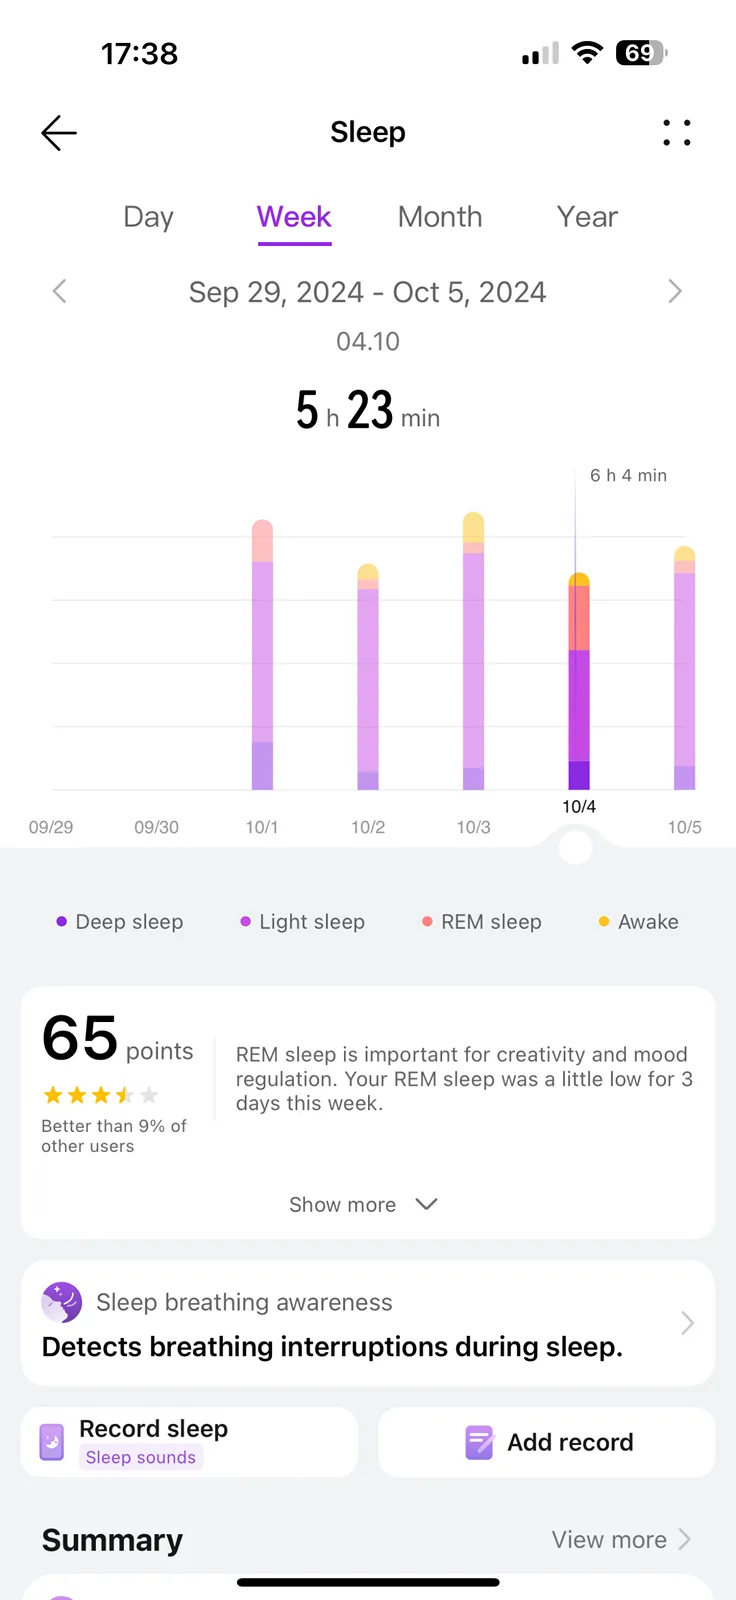Select the 10/1 sleep bar

pyautogui.click(x=262, y=655)
